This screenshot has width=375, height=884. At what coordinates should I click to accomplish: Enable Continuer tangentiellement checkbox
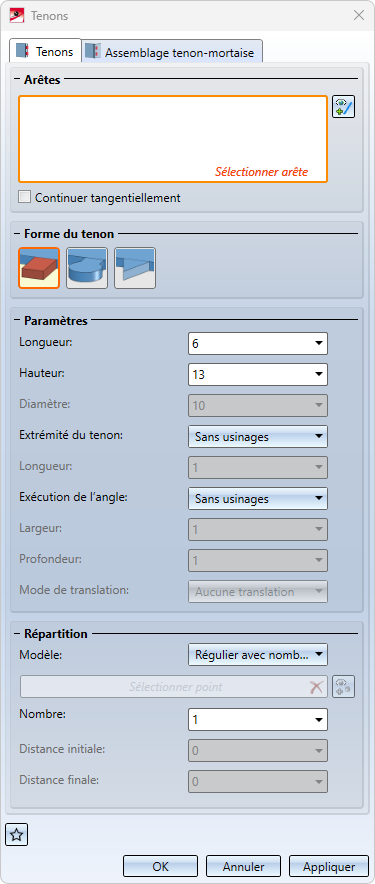pyautogui.click(x=24, y=198)
